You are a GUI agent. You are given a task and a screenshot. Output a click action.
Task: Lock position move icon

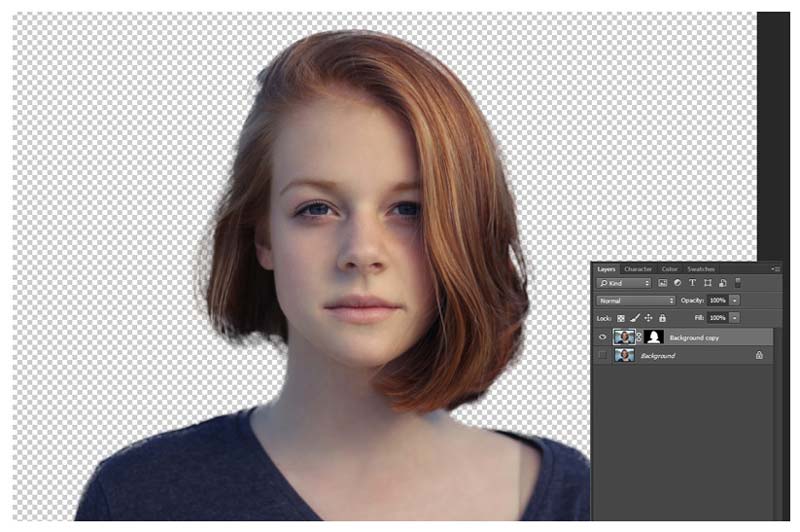648,318
